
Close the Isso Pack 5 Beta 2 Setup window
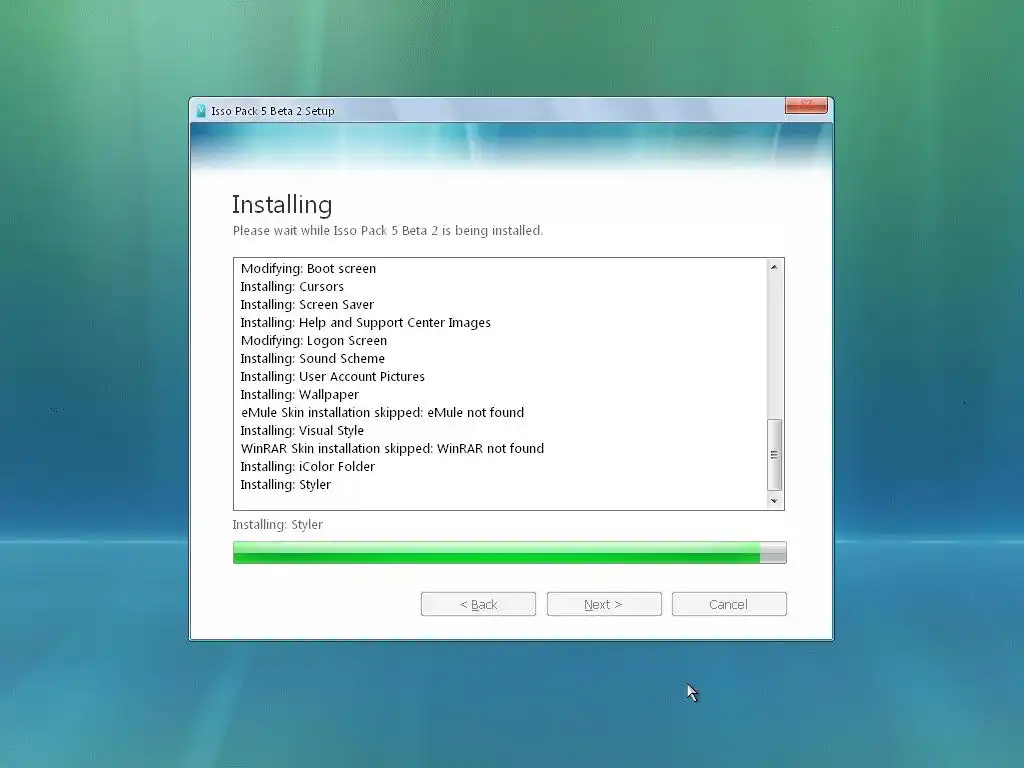[x=806, y=105]
